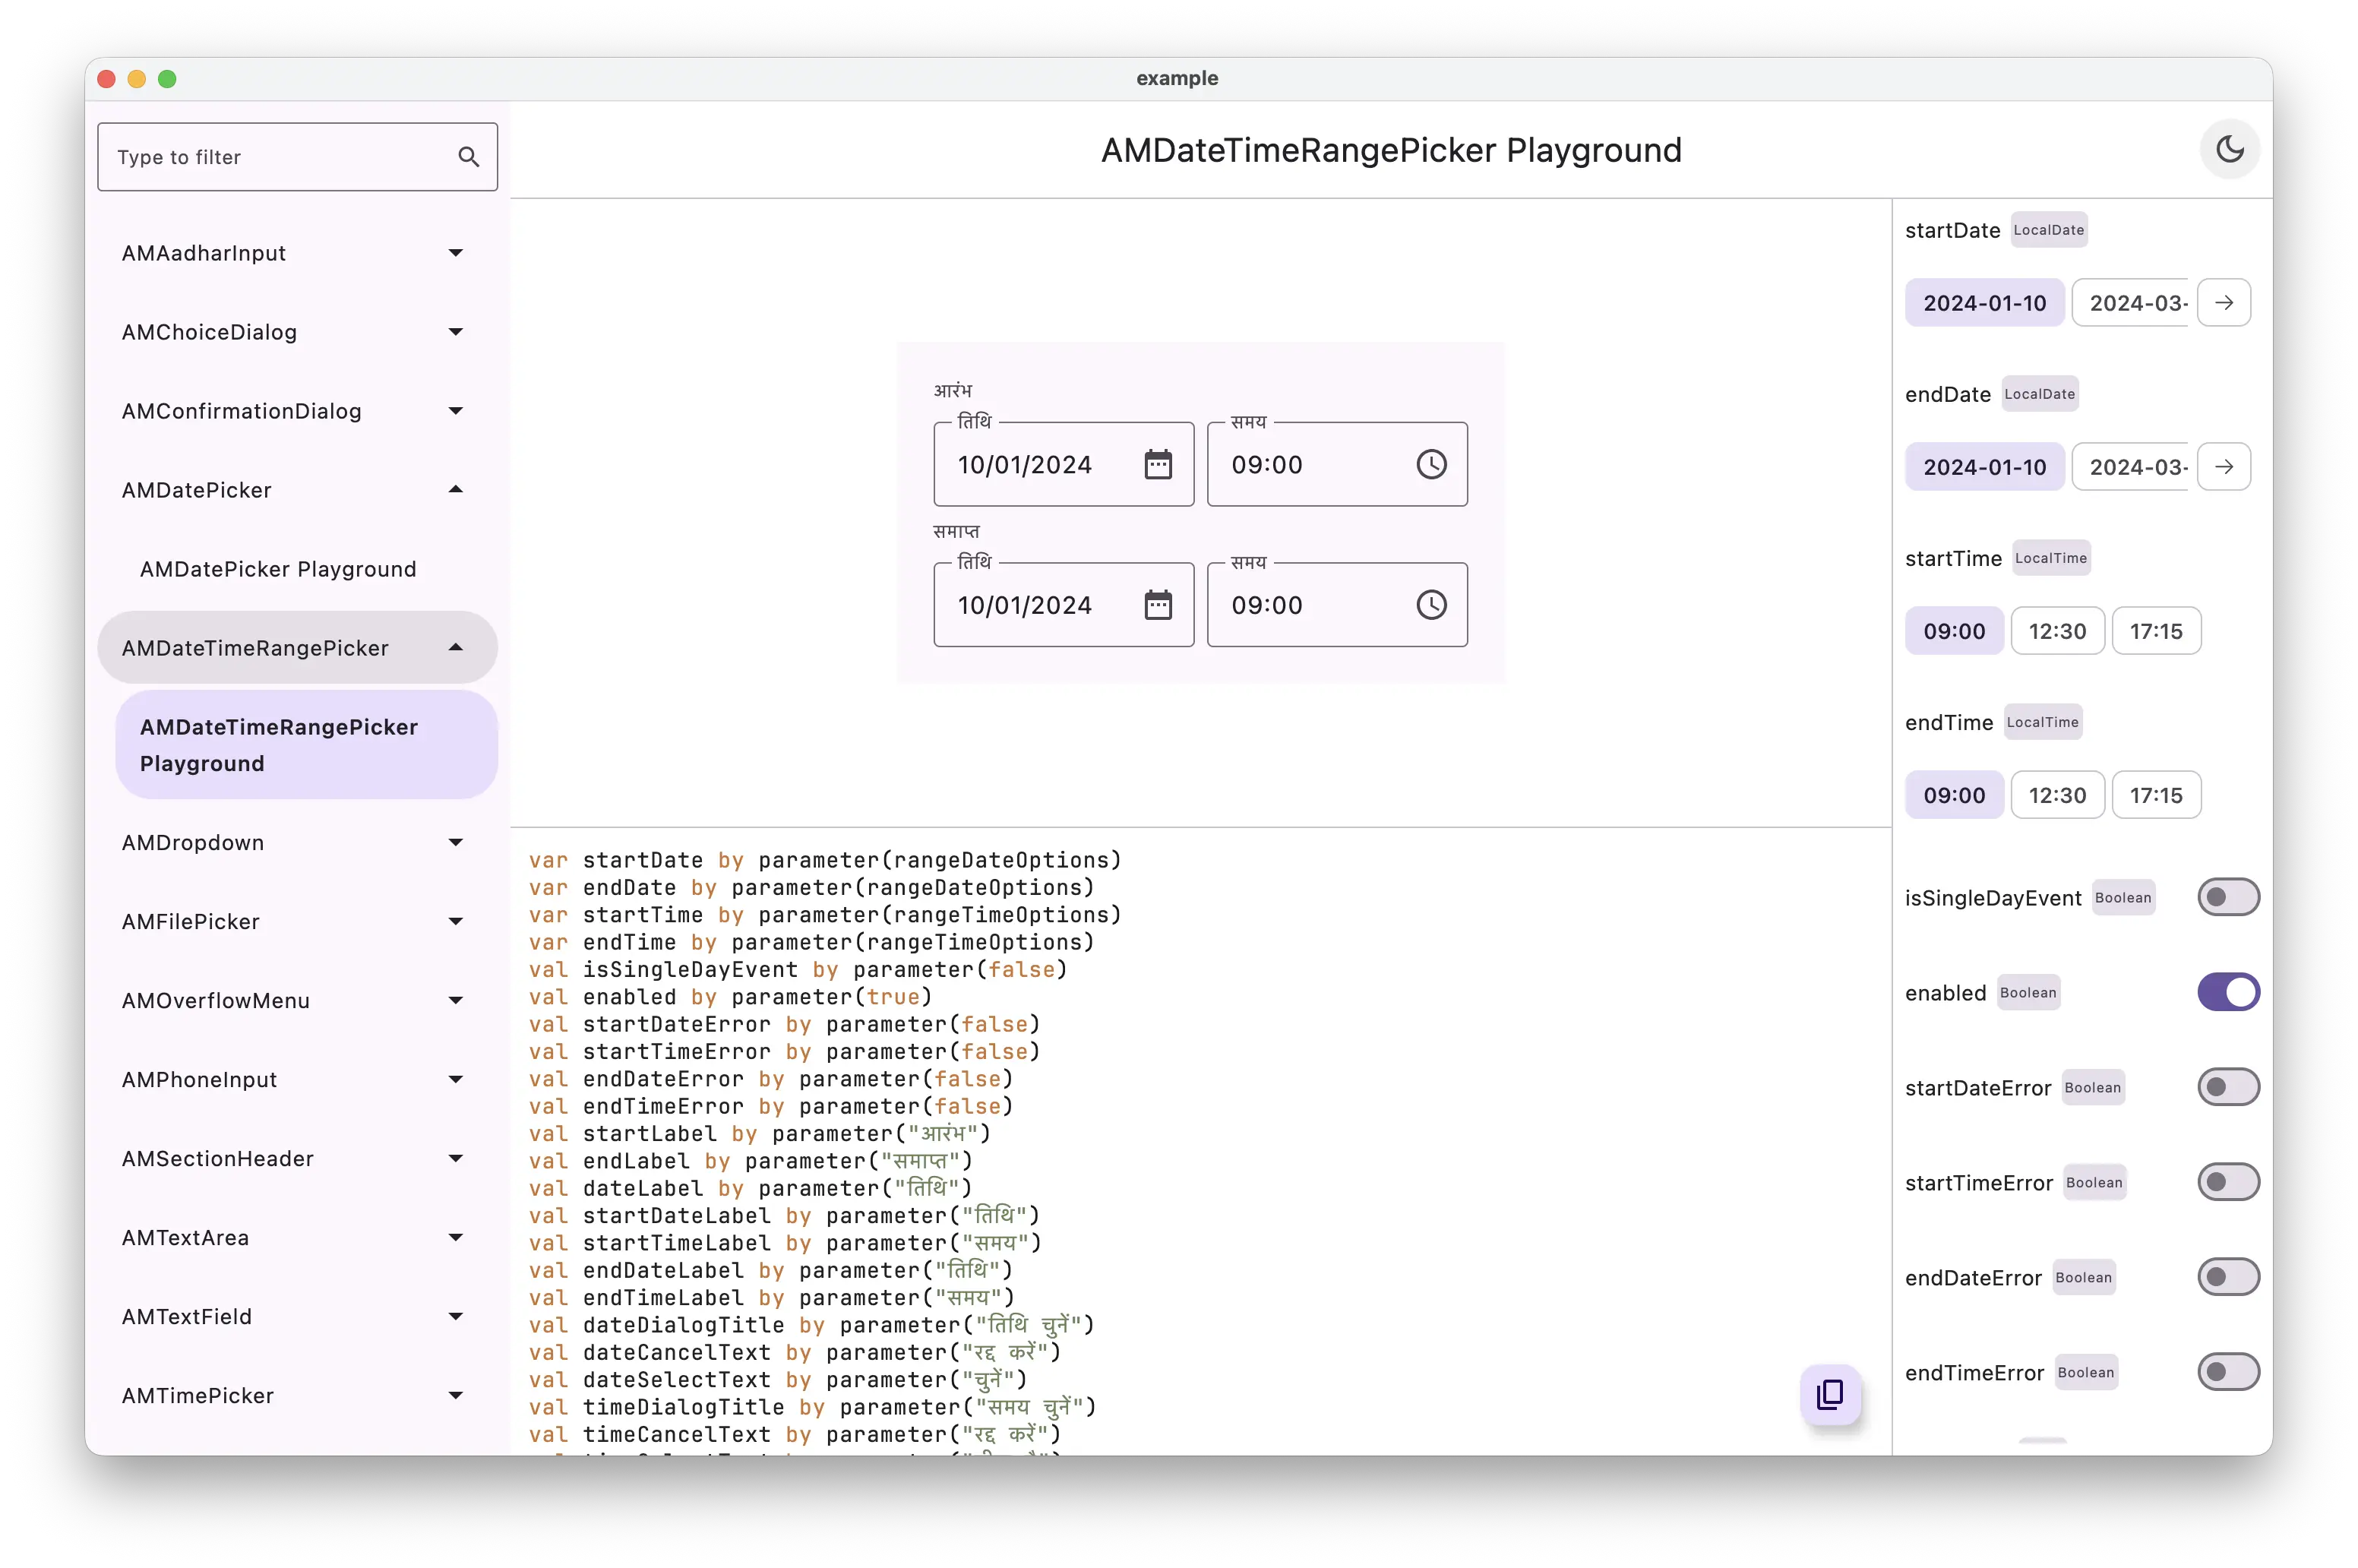This screenshot has height=1568, width=2358.
Task: Collapse the AMDateTimeRangePicker section
Action: 297,648
